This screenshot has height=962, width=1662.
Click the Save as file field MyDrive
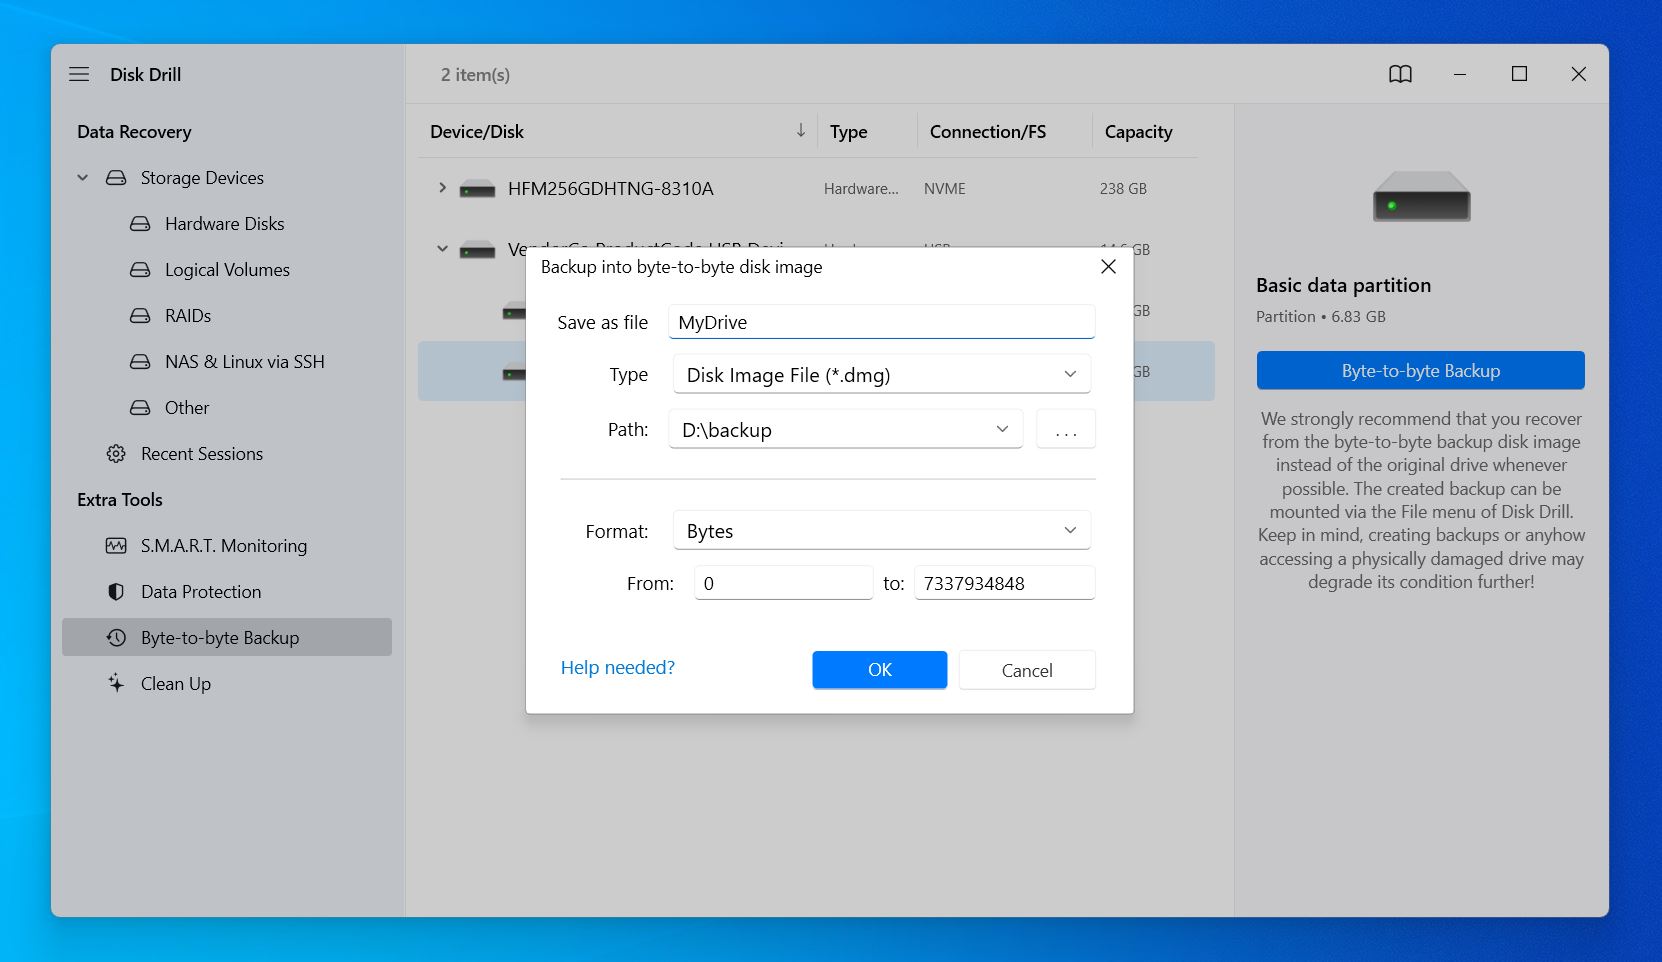[x=881, y=322]
